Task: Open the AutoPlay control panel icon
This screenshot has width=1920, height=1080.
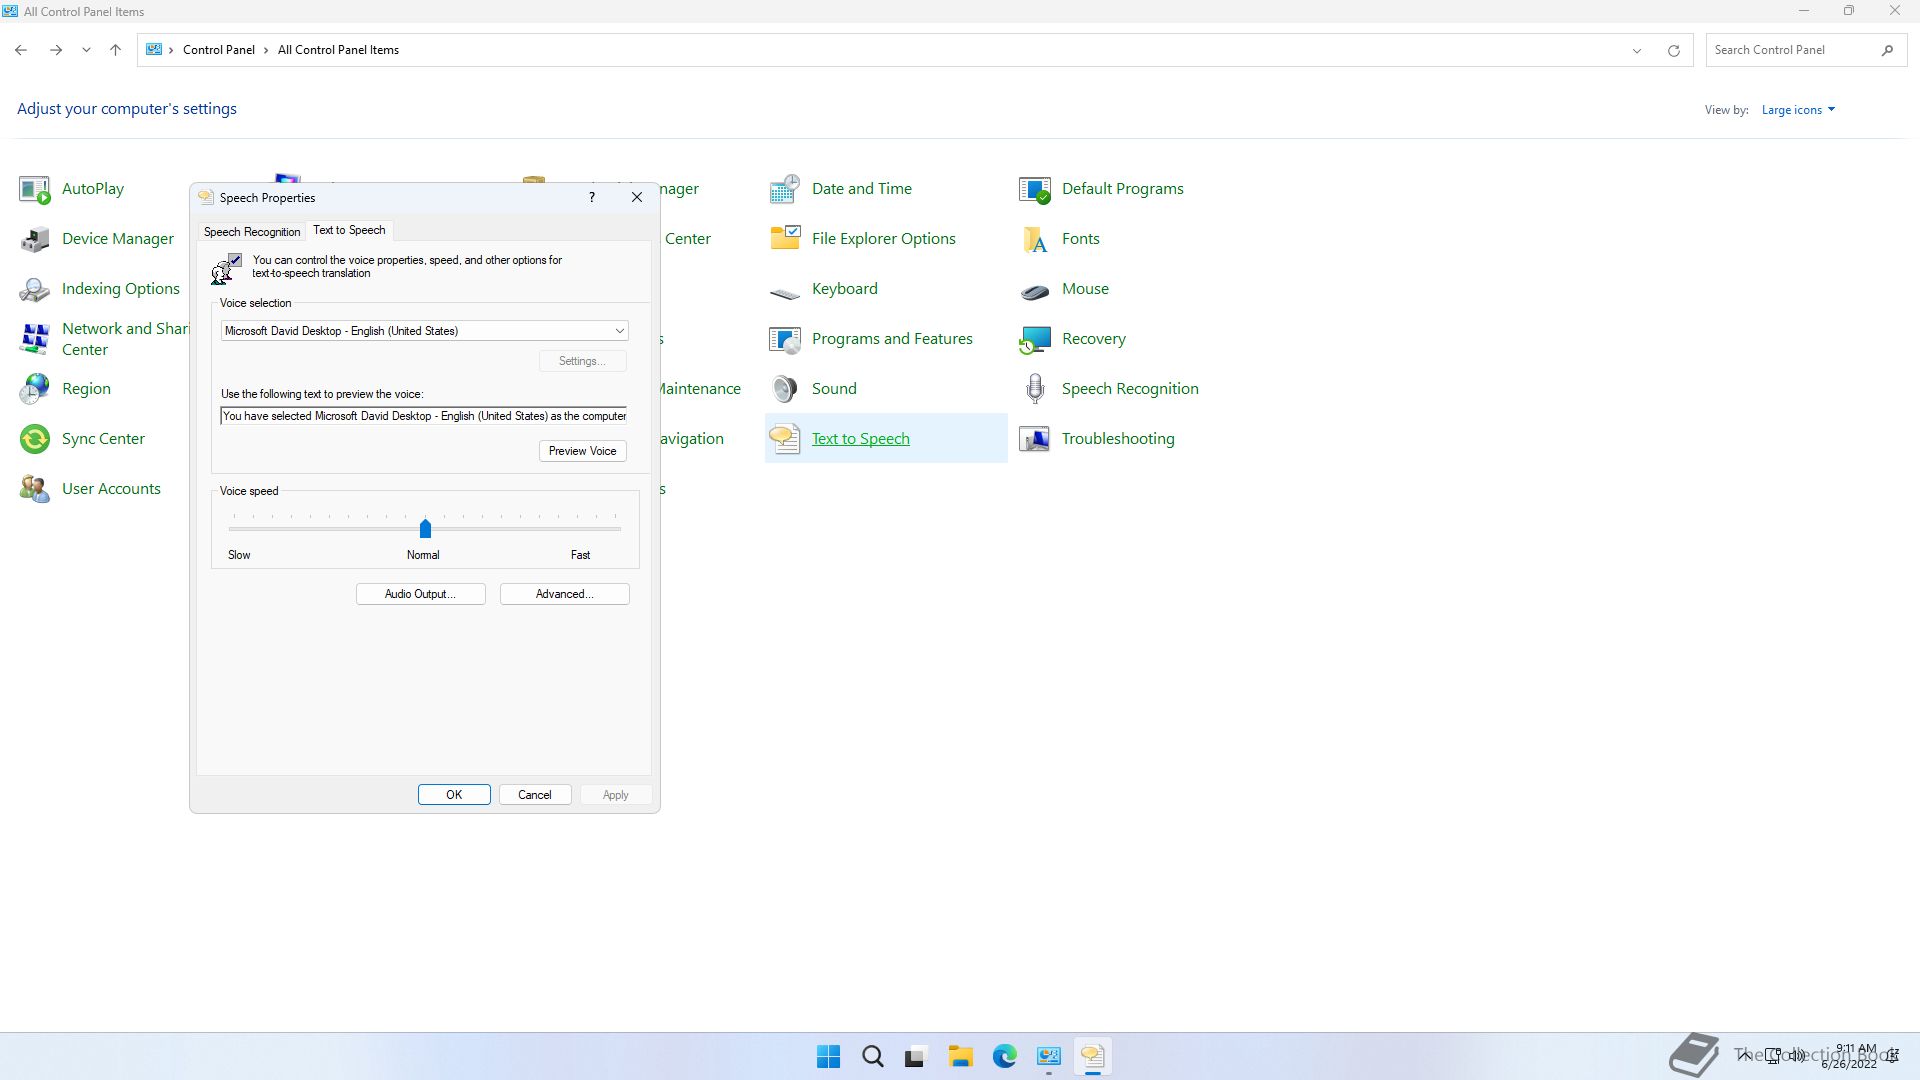Action: click(35, 189)
